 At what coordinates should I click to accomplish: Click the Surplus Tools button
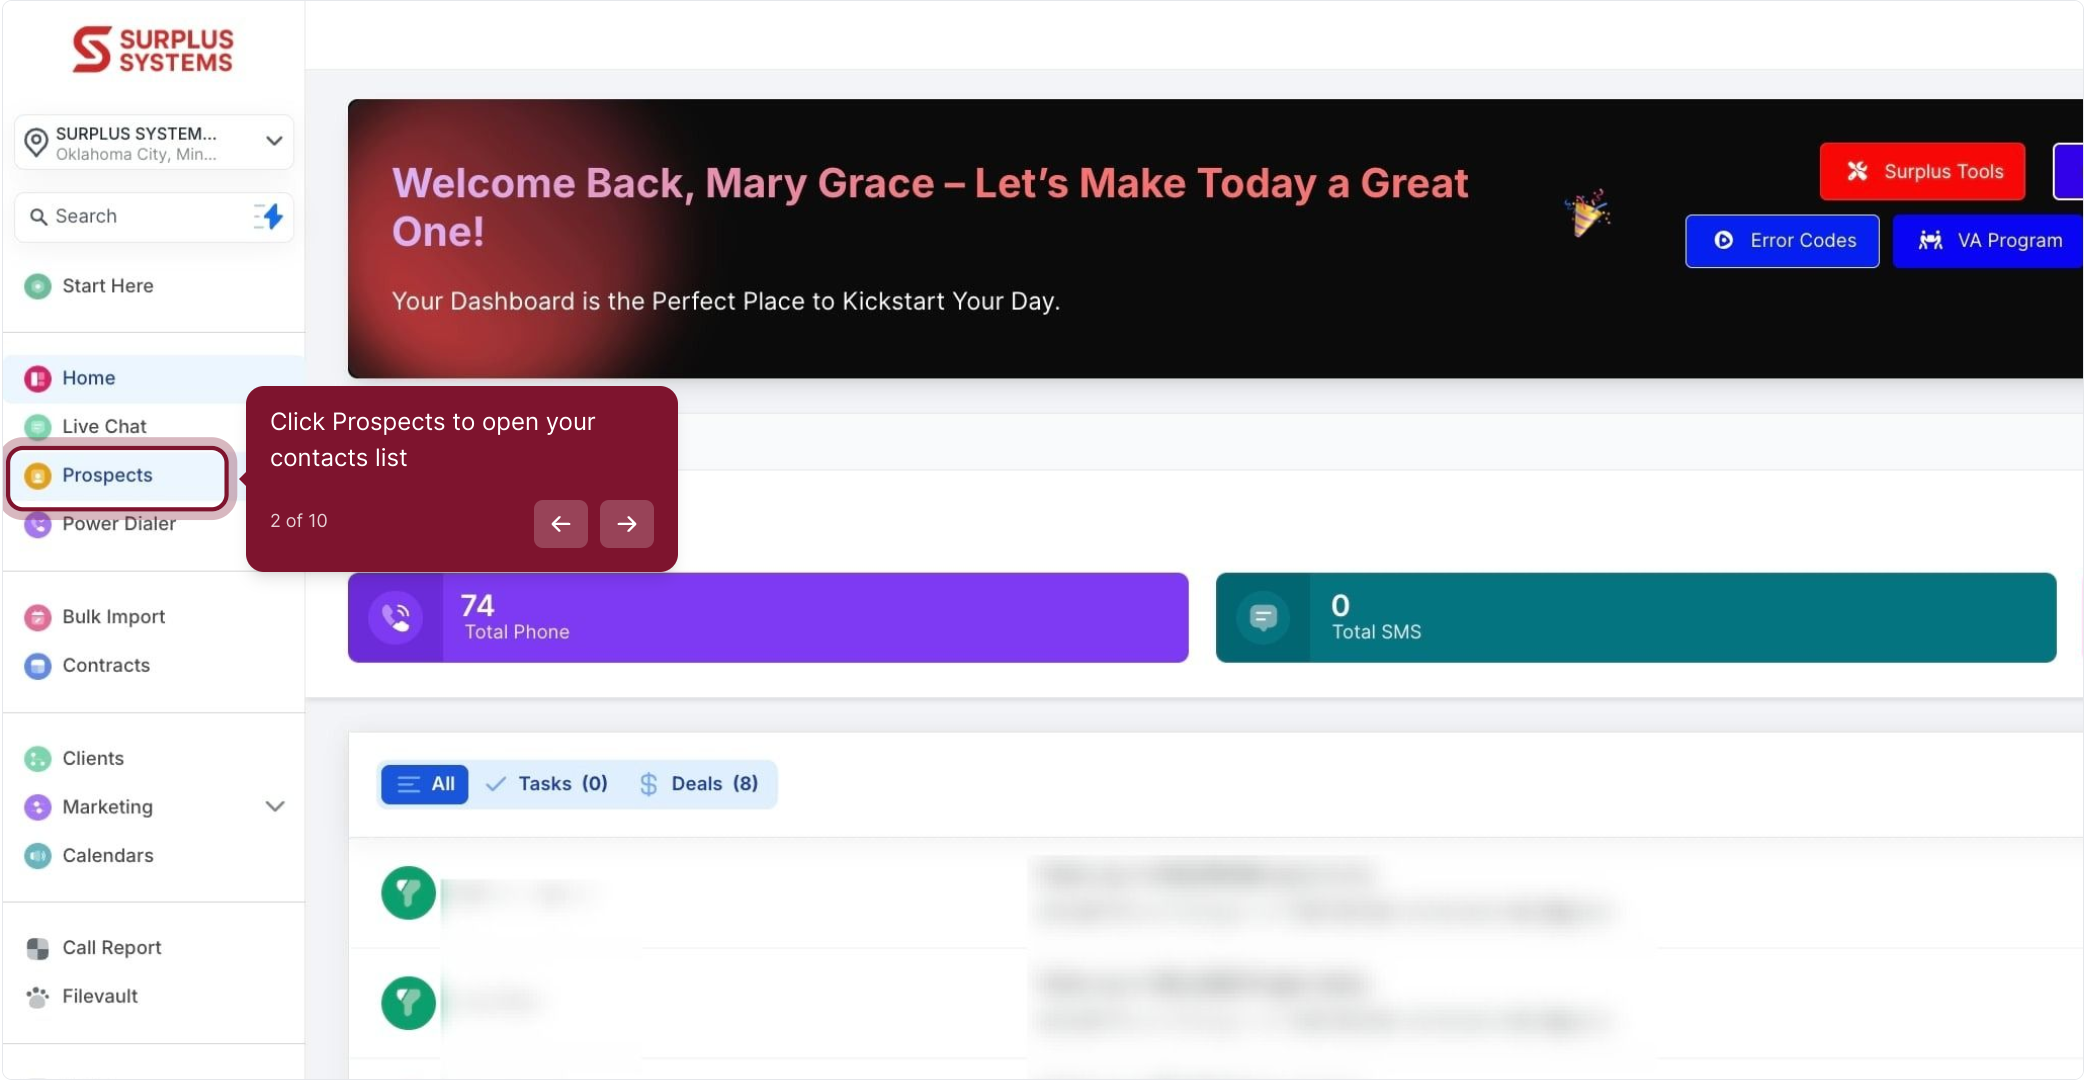pyautogui.click(x=1921, y=171)
